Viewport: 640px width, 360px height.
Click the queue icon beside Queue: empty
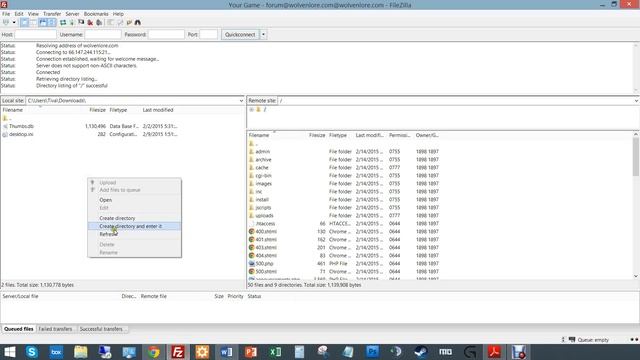(x=572, y=340)
